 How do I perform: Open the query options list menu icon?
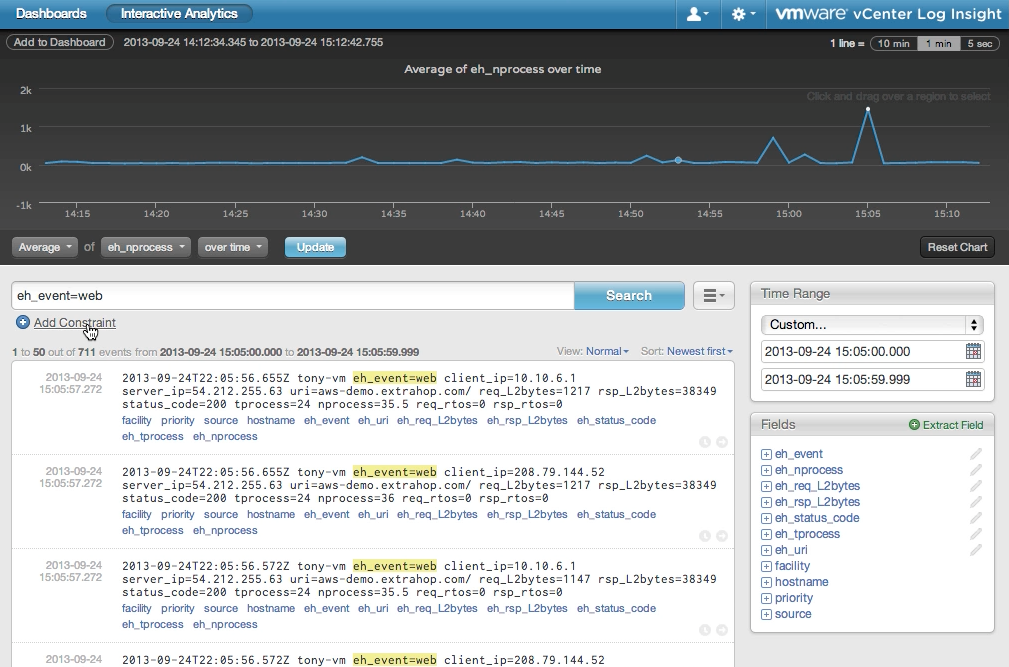(x=714, y=295)
